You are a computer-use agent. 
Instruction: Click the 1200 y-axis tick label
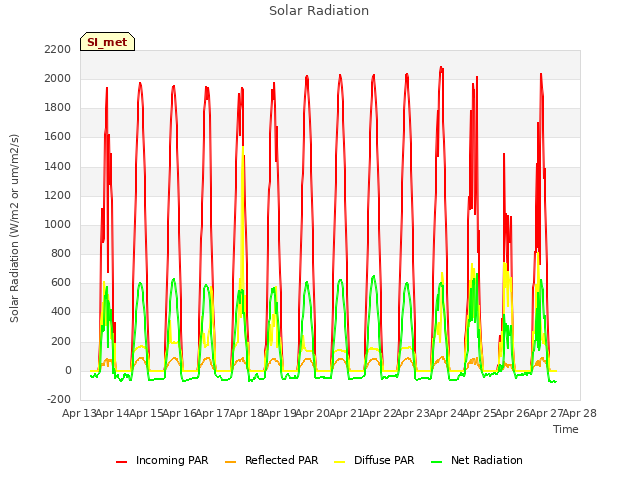click(58, 195)
